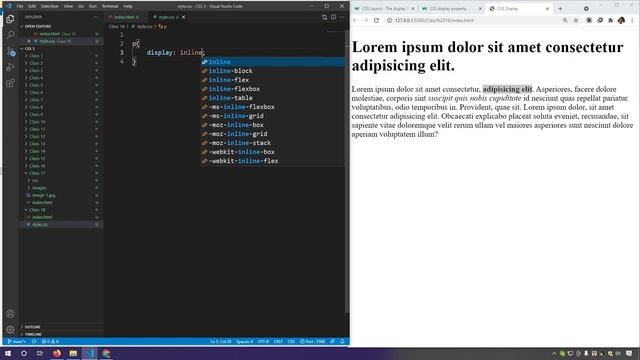Screen dimensions: 640x360
Task: Open Explorer panel more actions ellipsis
Action: pyautogui.click(x=96, y=17)
